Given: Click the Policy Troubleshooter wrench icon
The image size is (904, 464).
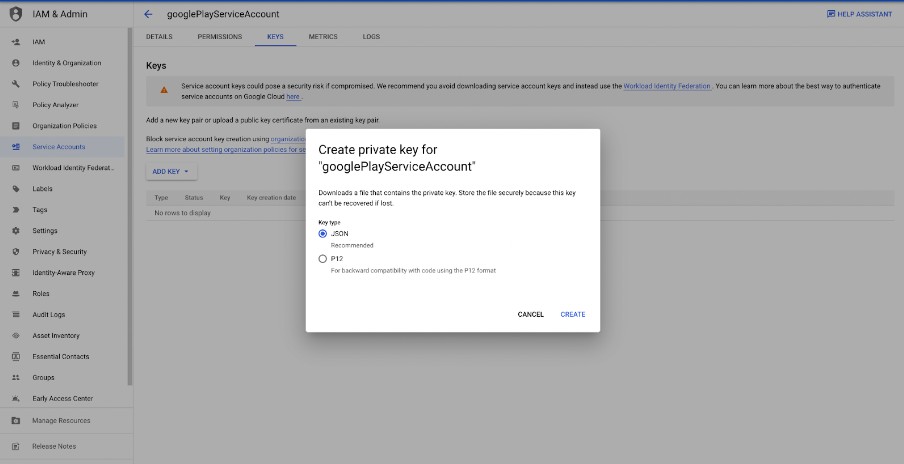Looking at the screenshot, I should (16, 84).
